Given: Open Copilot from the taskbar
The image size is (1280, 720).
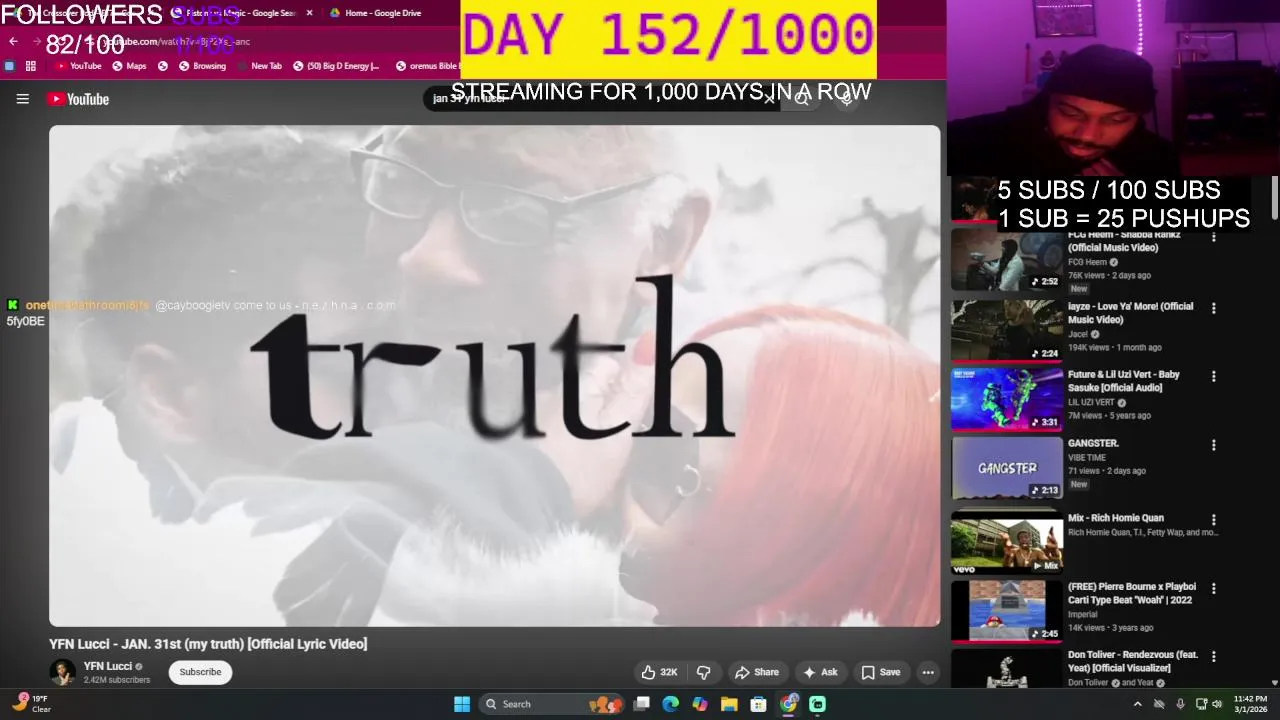Looking at the screenshot, I should pyautogui.click(x=700, y=704).
